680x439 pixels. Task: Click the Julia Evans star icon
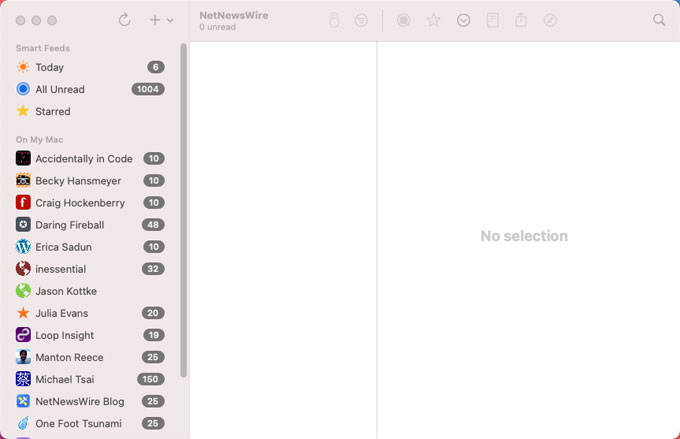[23, 313]
